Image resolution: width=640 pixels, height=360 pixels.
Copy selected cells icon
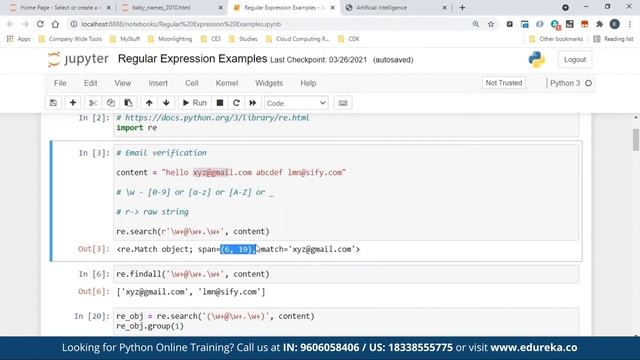click(111, 103)
